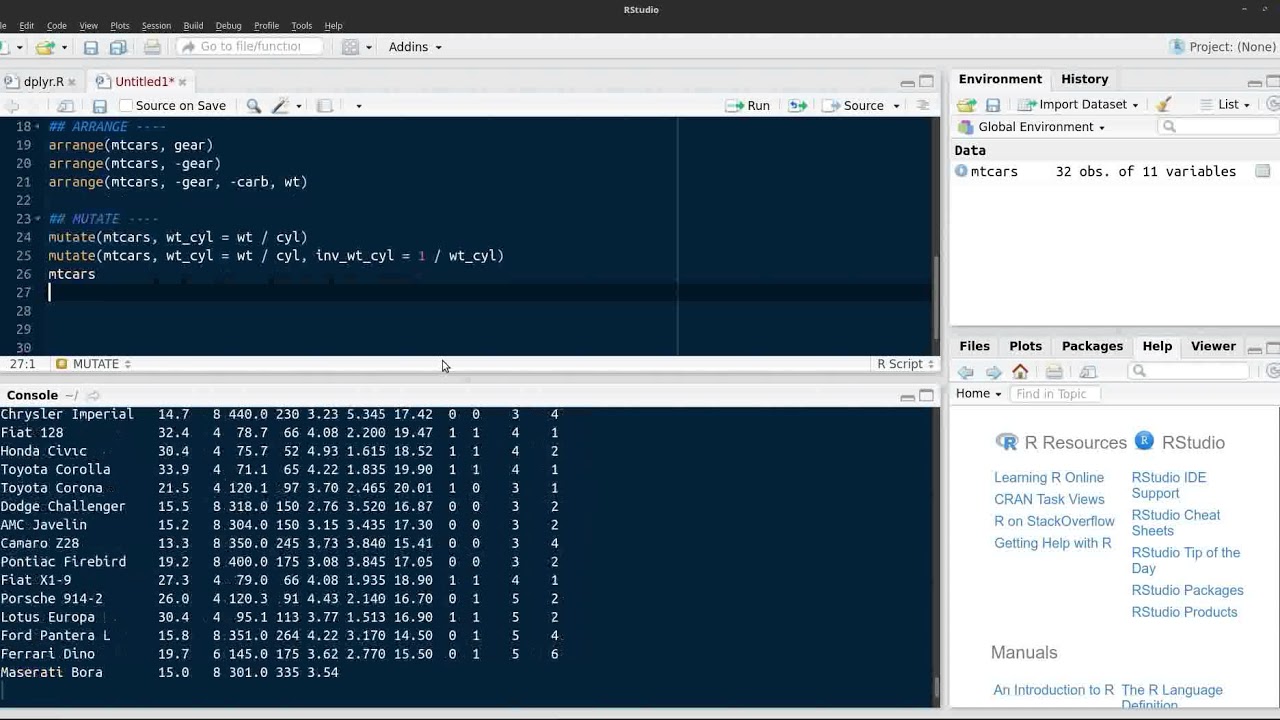Switch to the Packages tab
Viewport: 1280px width, 720px height.
[1092, 346]
